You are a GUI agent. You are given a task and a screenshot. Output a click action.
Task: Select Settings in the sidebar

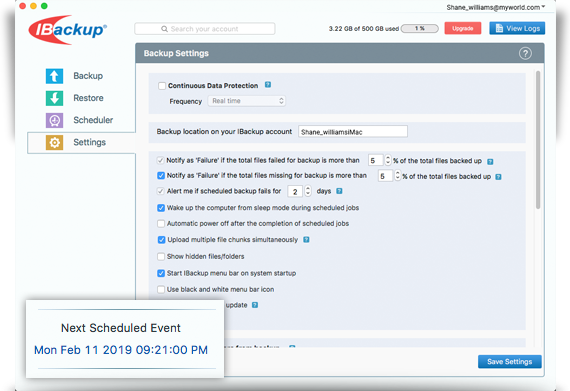(x=81, y=142)
